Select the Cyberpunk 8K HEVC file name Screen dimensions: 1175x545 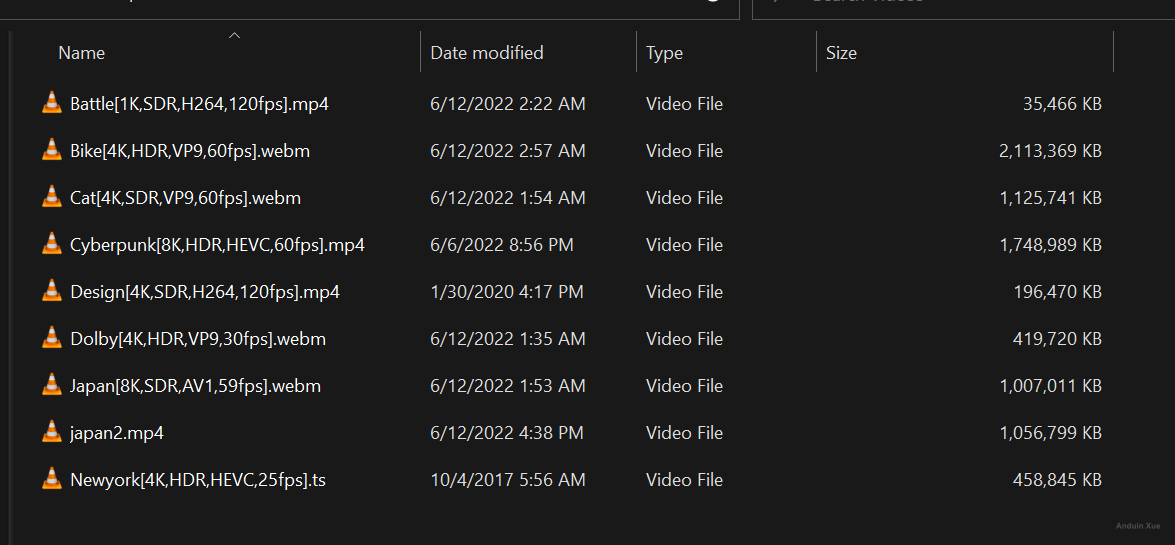coord(217,245)
